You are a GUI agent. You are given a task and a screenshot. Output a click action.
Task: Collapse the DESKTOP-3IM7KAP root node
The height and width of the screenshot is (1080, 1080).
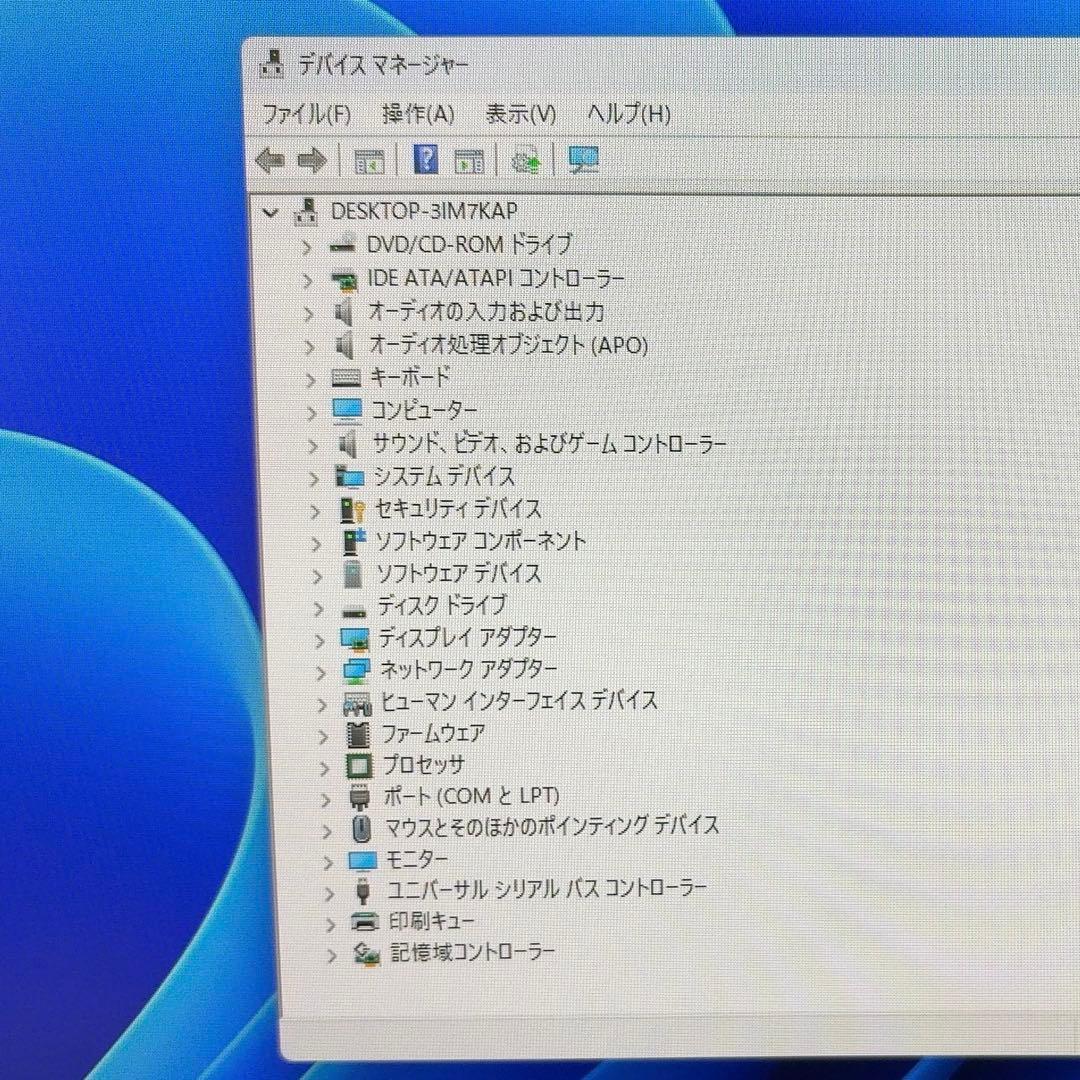[270, 212]
